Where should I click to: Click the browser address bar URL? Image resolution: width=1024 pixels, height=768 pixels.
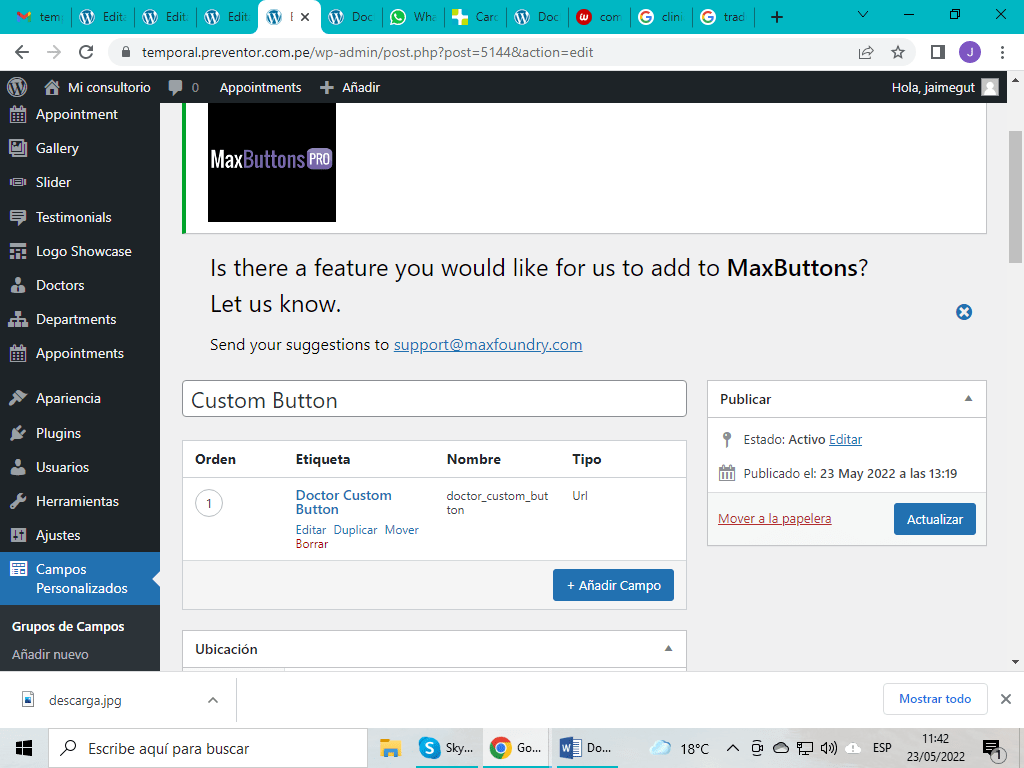pyautogui.click(x=367, y=52)
